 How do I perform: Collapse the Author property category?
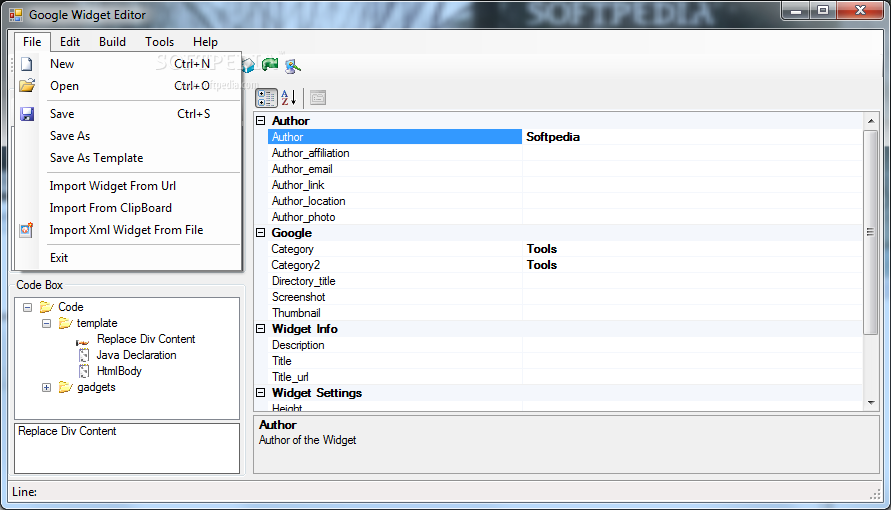coord(260,120)
